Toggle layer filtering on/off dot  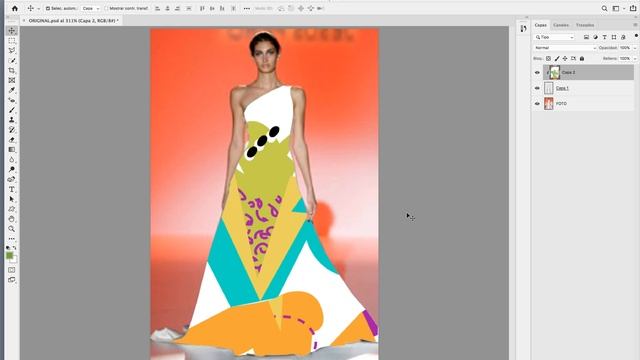[636, 36]
